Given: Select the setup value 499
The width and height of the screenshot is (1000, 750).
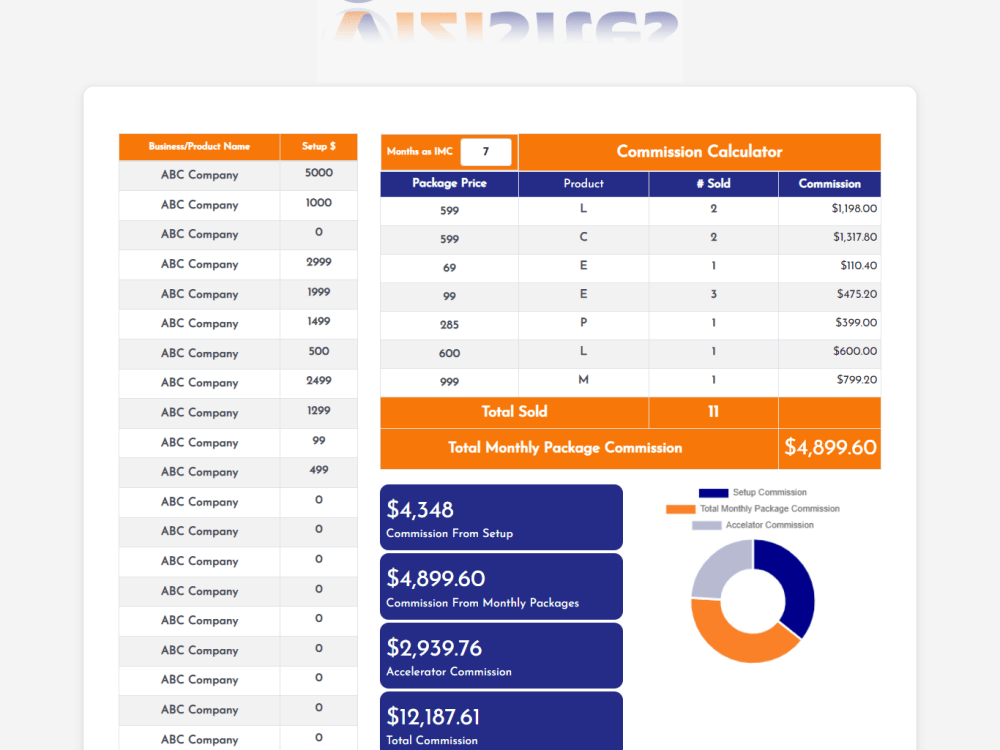Looking at the screenshot, I should tap(319, 470).
